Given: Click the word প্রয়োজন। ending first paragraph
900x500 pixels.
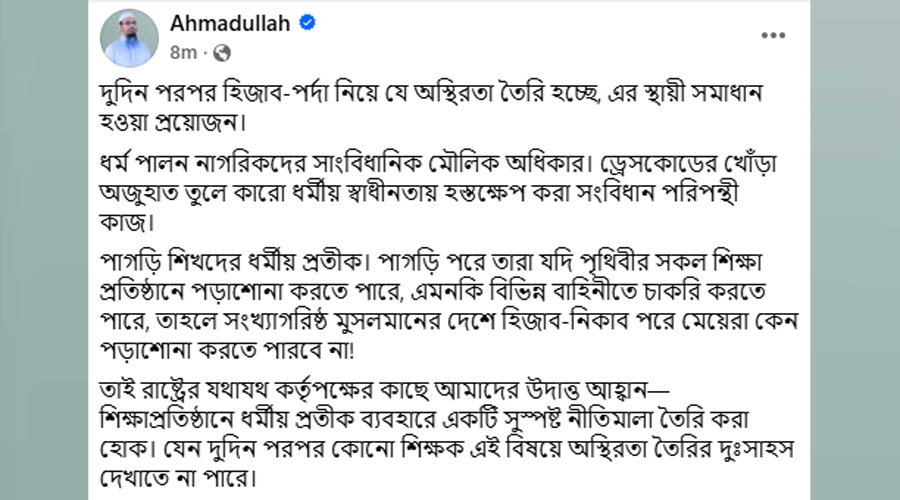Looking at the screenshot, I should (200, 123).
